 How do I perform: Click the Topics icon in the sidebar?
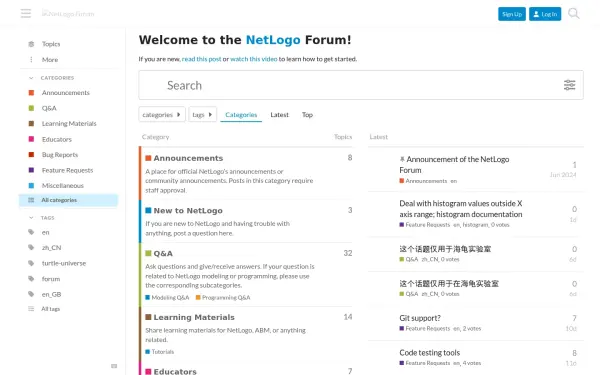coord(31,44)
